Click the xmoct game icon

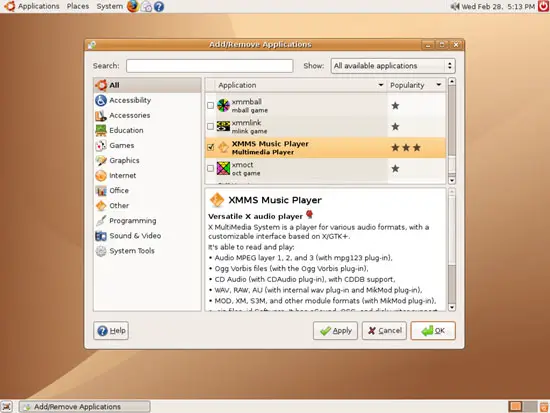223,168
